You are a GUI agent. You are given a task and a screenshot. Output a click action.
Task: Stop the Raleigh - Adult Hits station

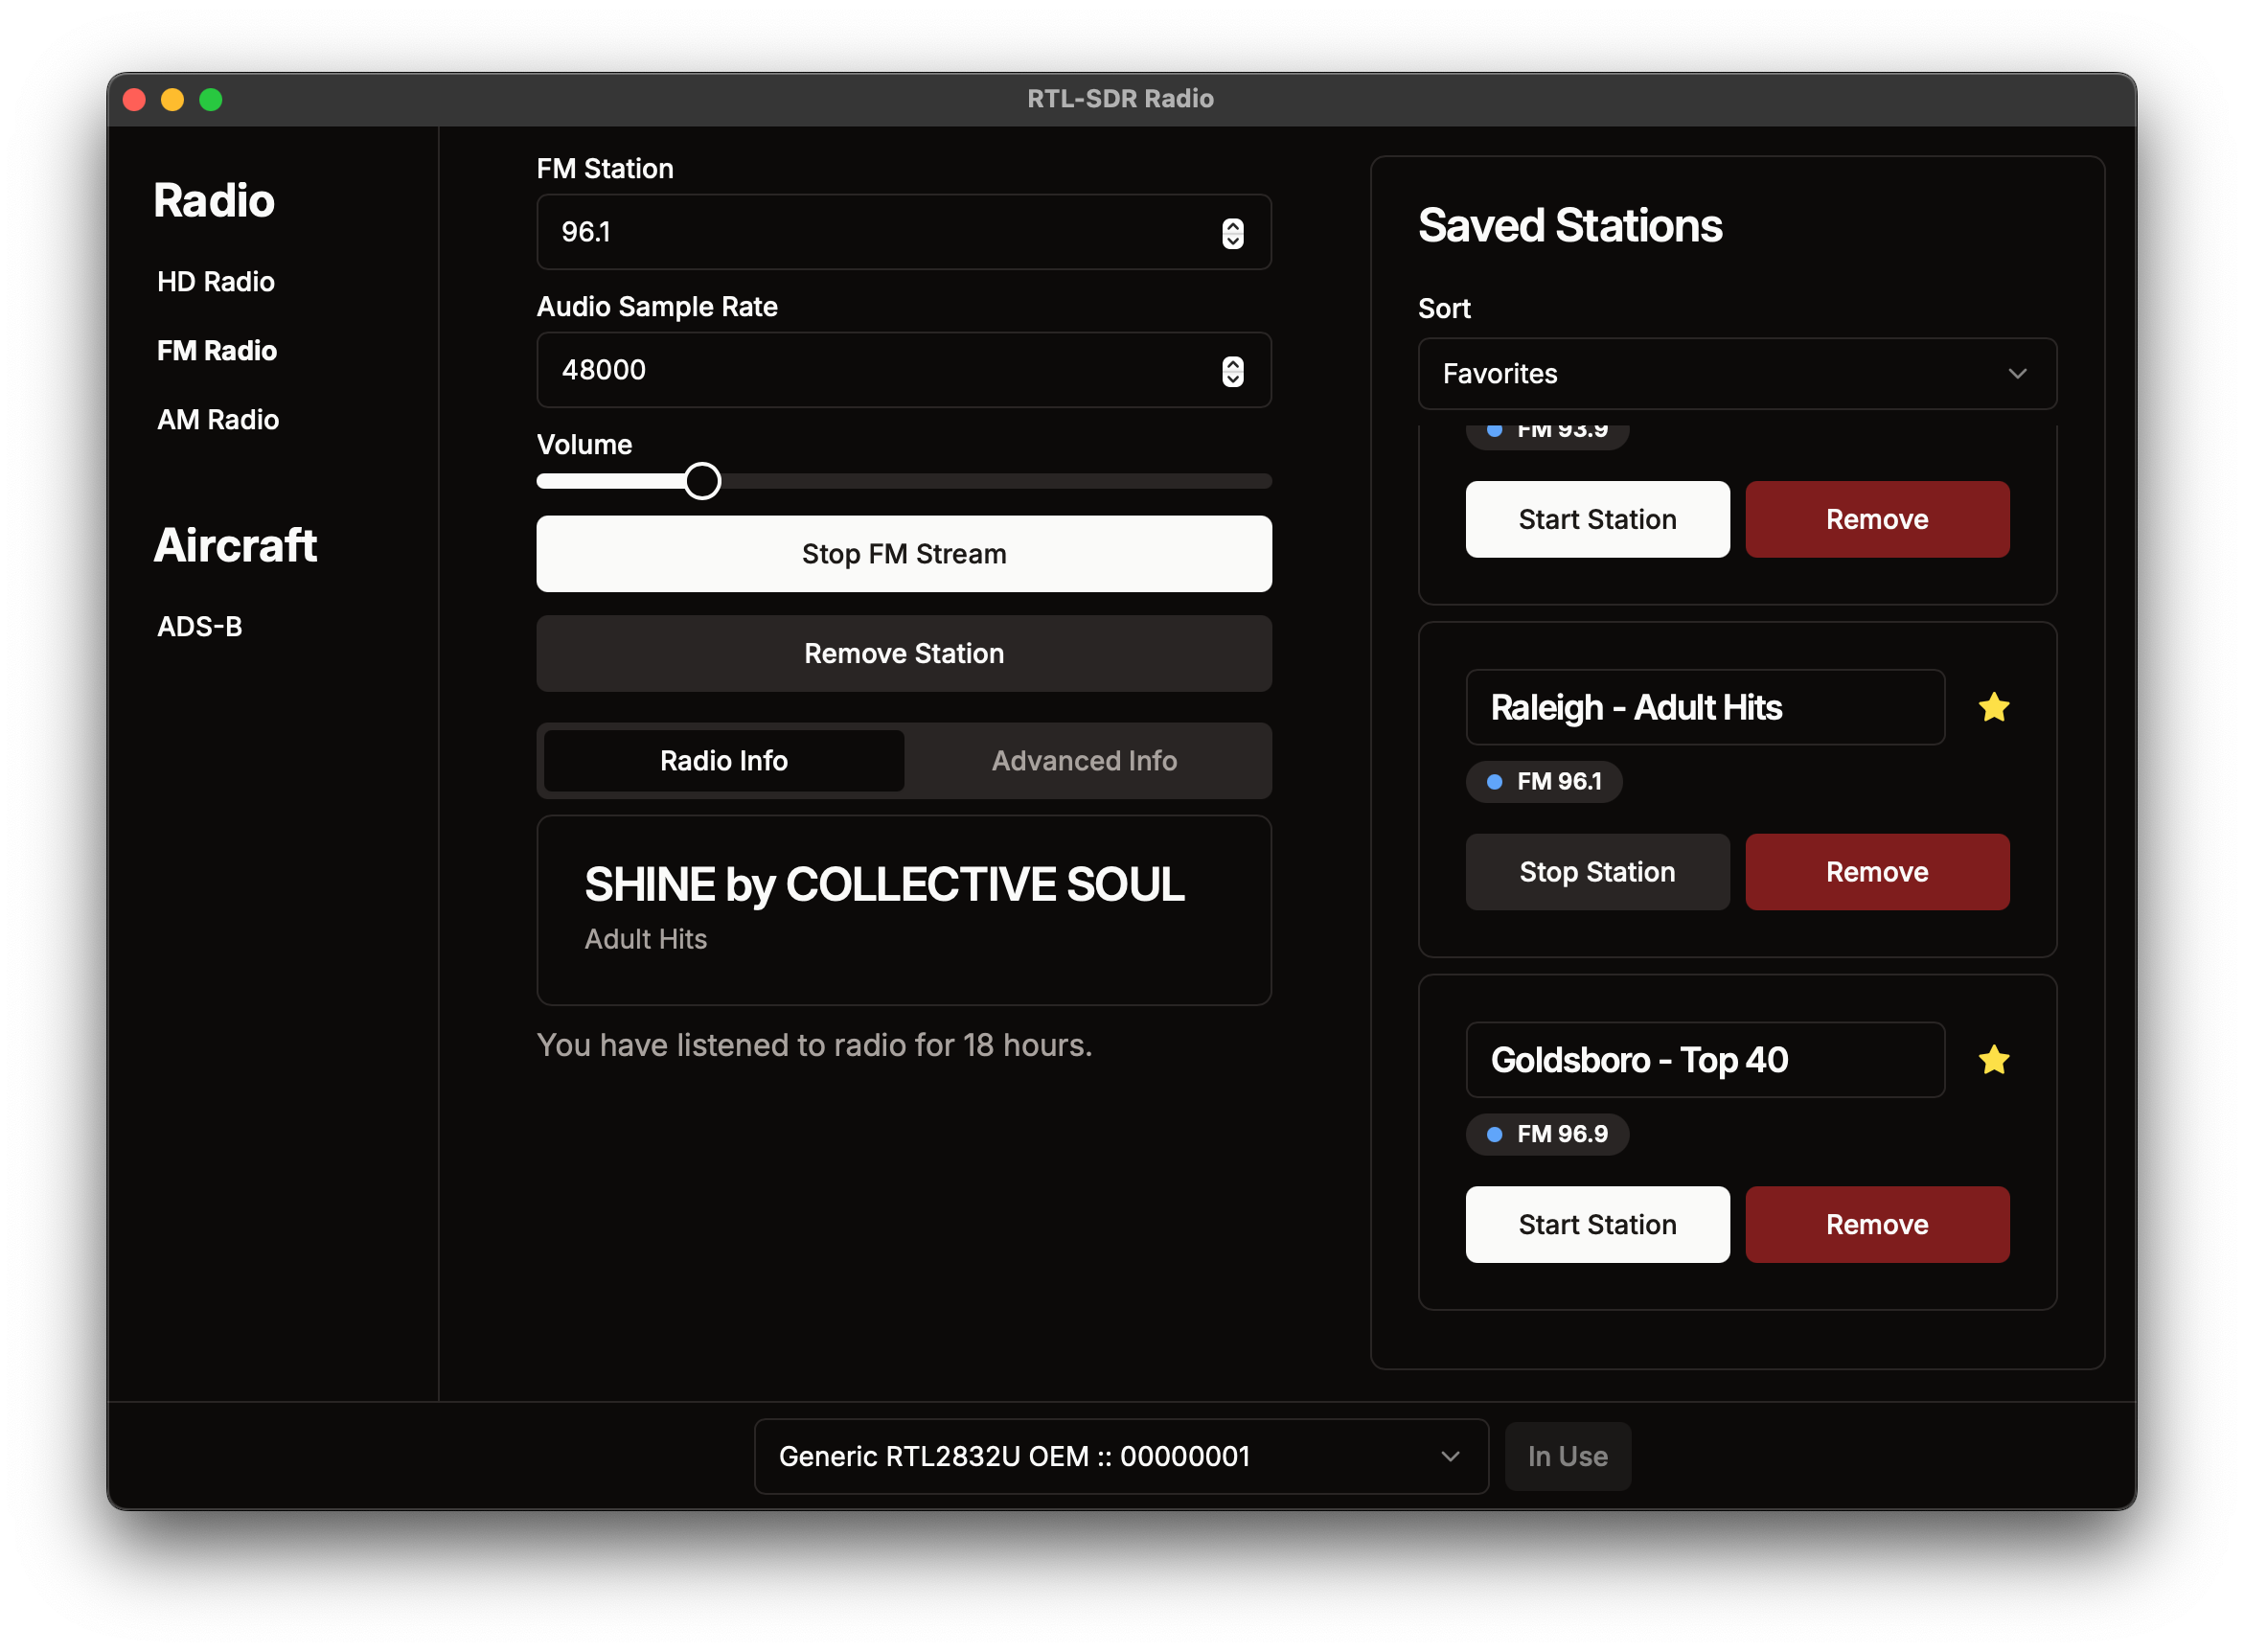(1596, 872)
